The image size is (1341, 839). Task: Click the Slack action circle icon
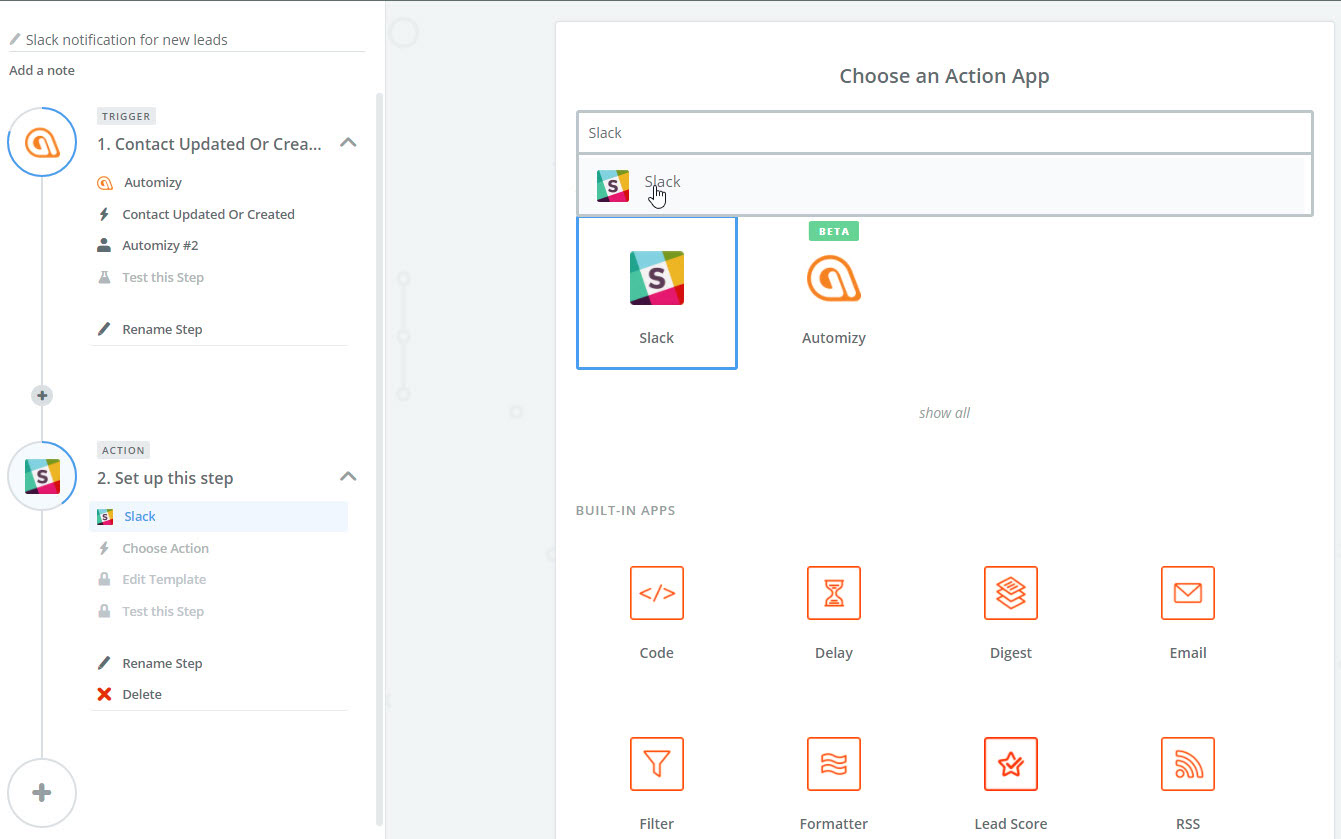[42, 476]
